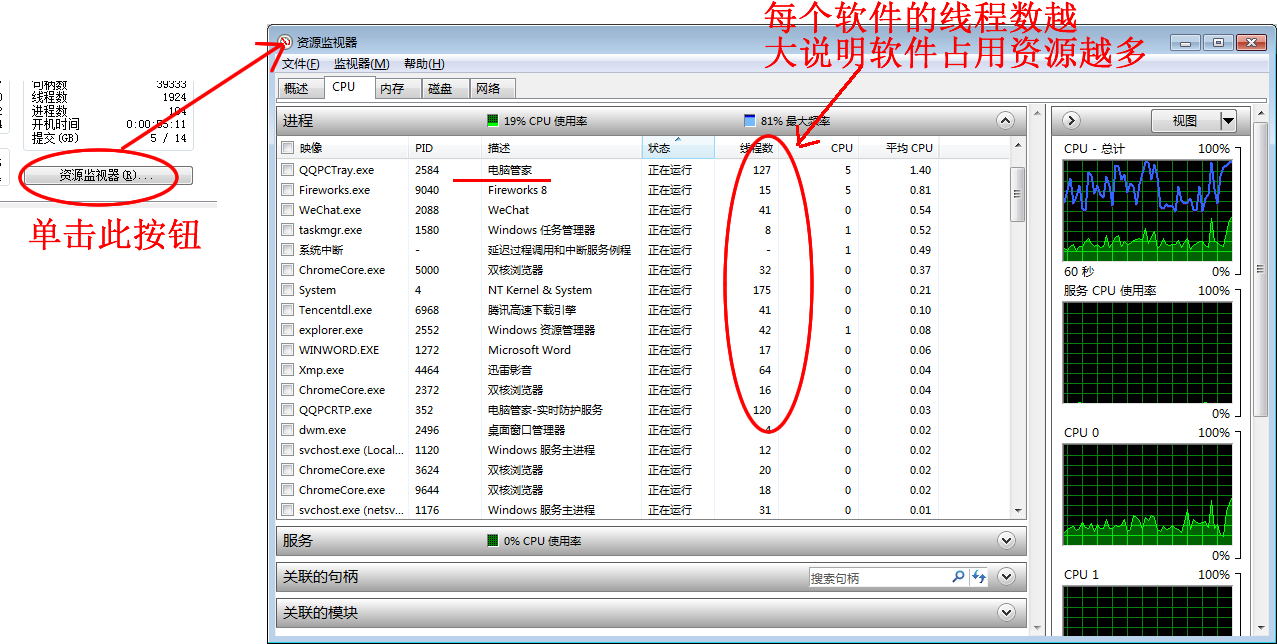Check the 映像 select-all checkbox in the header
Viewport: 1277px width, 644px height.
[287, 147]
